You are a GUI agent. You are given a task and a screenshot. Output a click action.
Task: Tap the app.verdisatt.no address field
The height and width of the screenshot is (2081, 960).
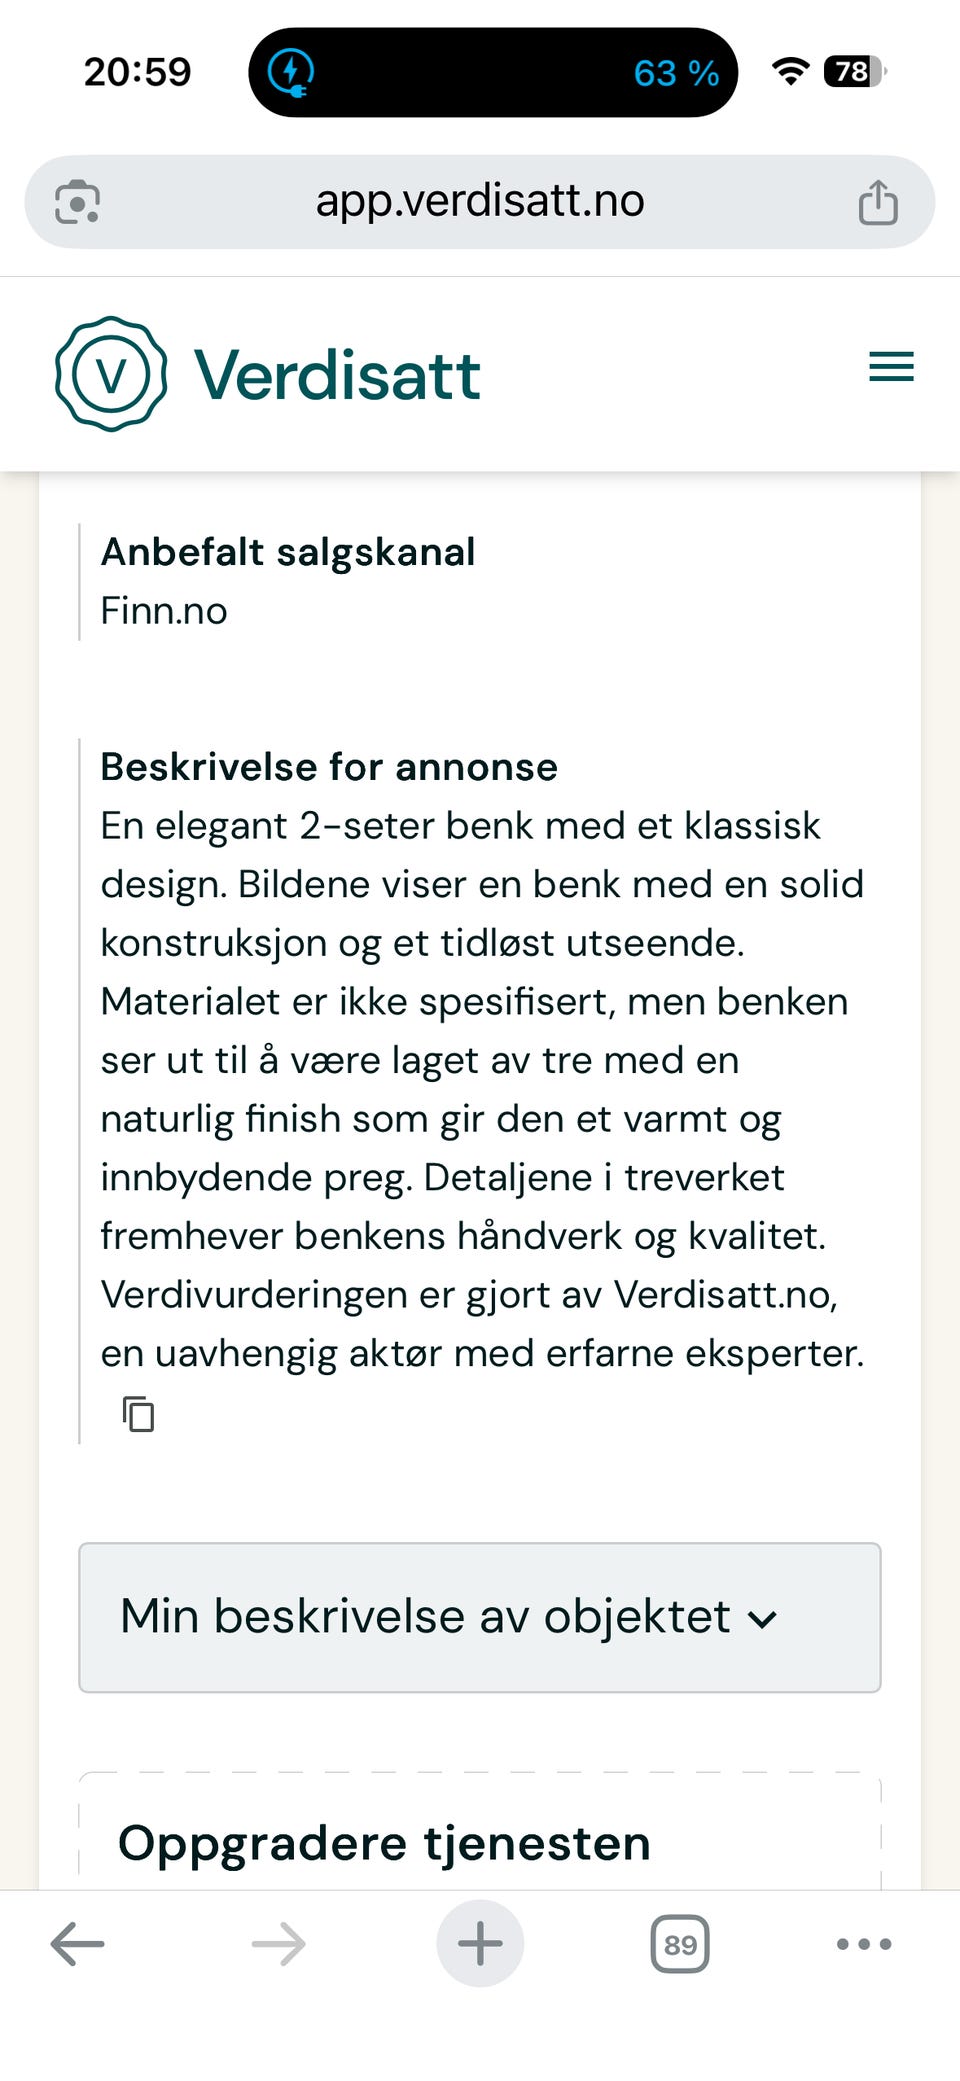tap(480, 199)
